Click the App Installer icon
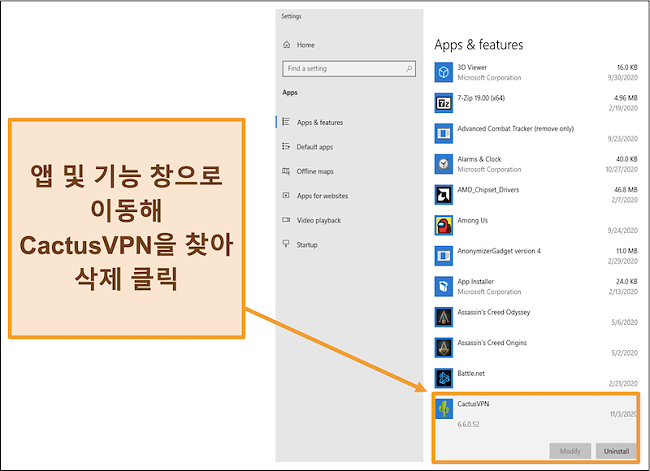Screen dimensions: 650x471 [444, 286]
